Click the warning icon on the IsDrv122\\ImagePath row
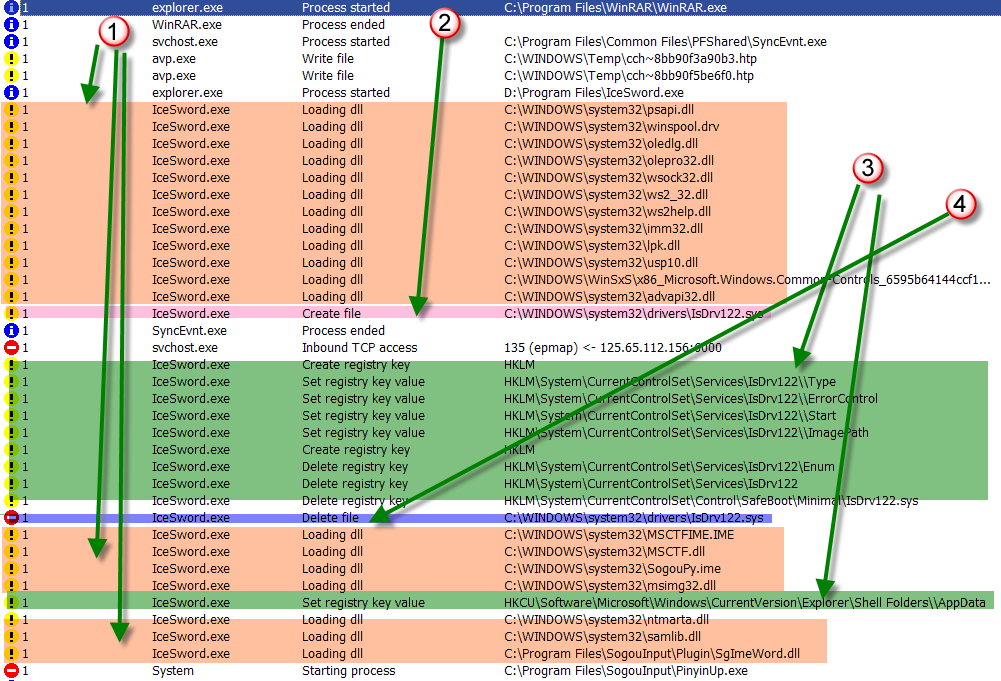 [11, 433]
